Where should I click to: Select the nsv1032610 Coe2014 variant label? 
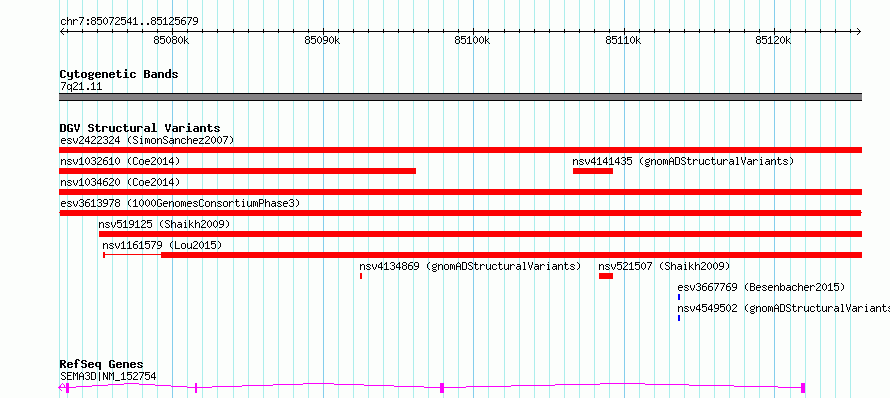coord(120,161)
